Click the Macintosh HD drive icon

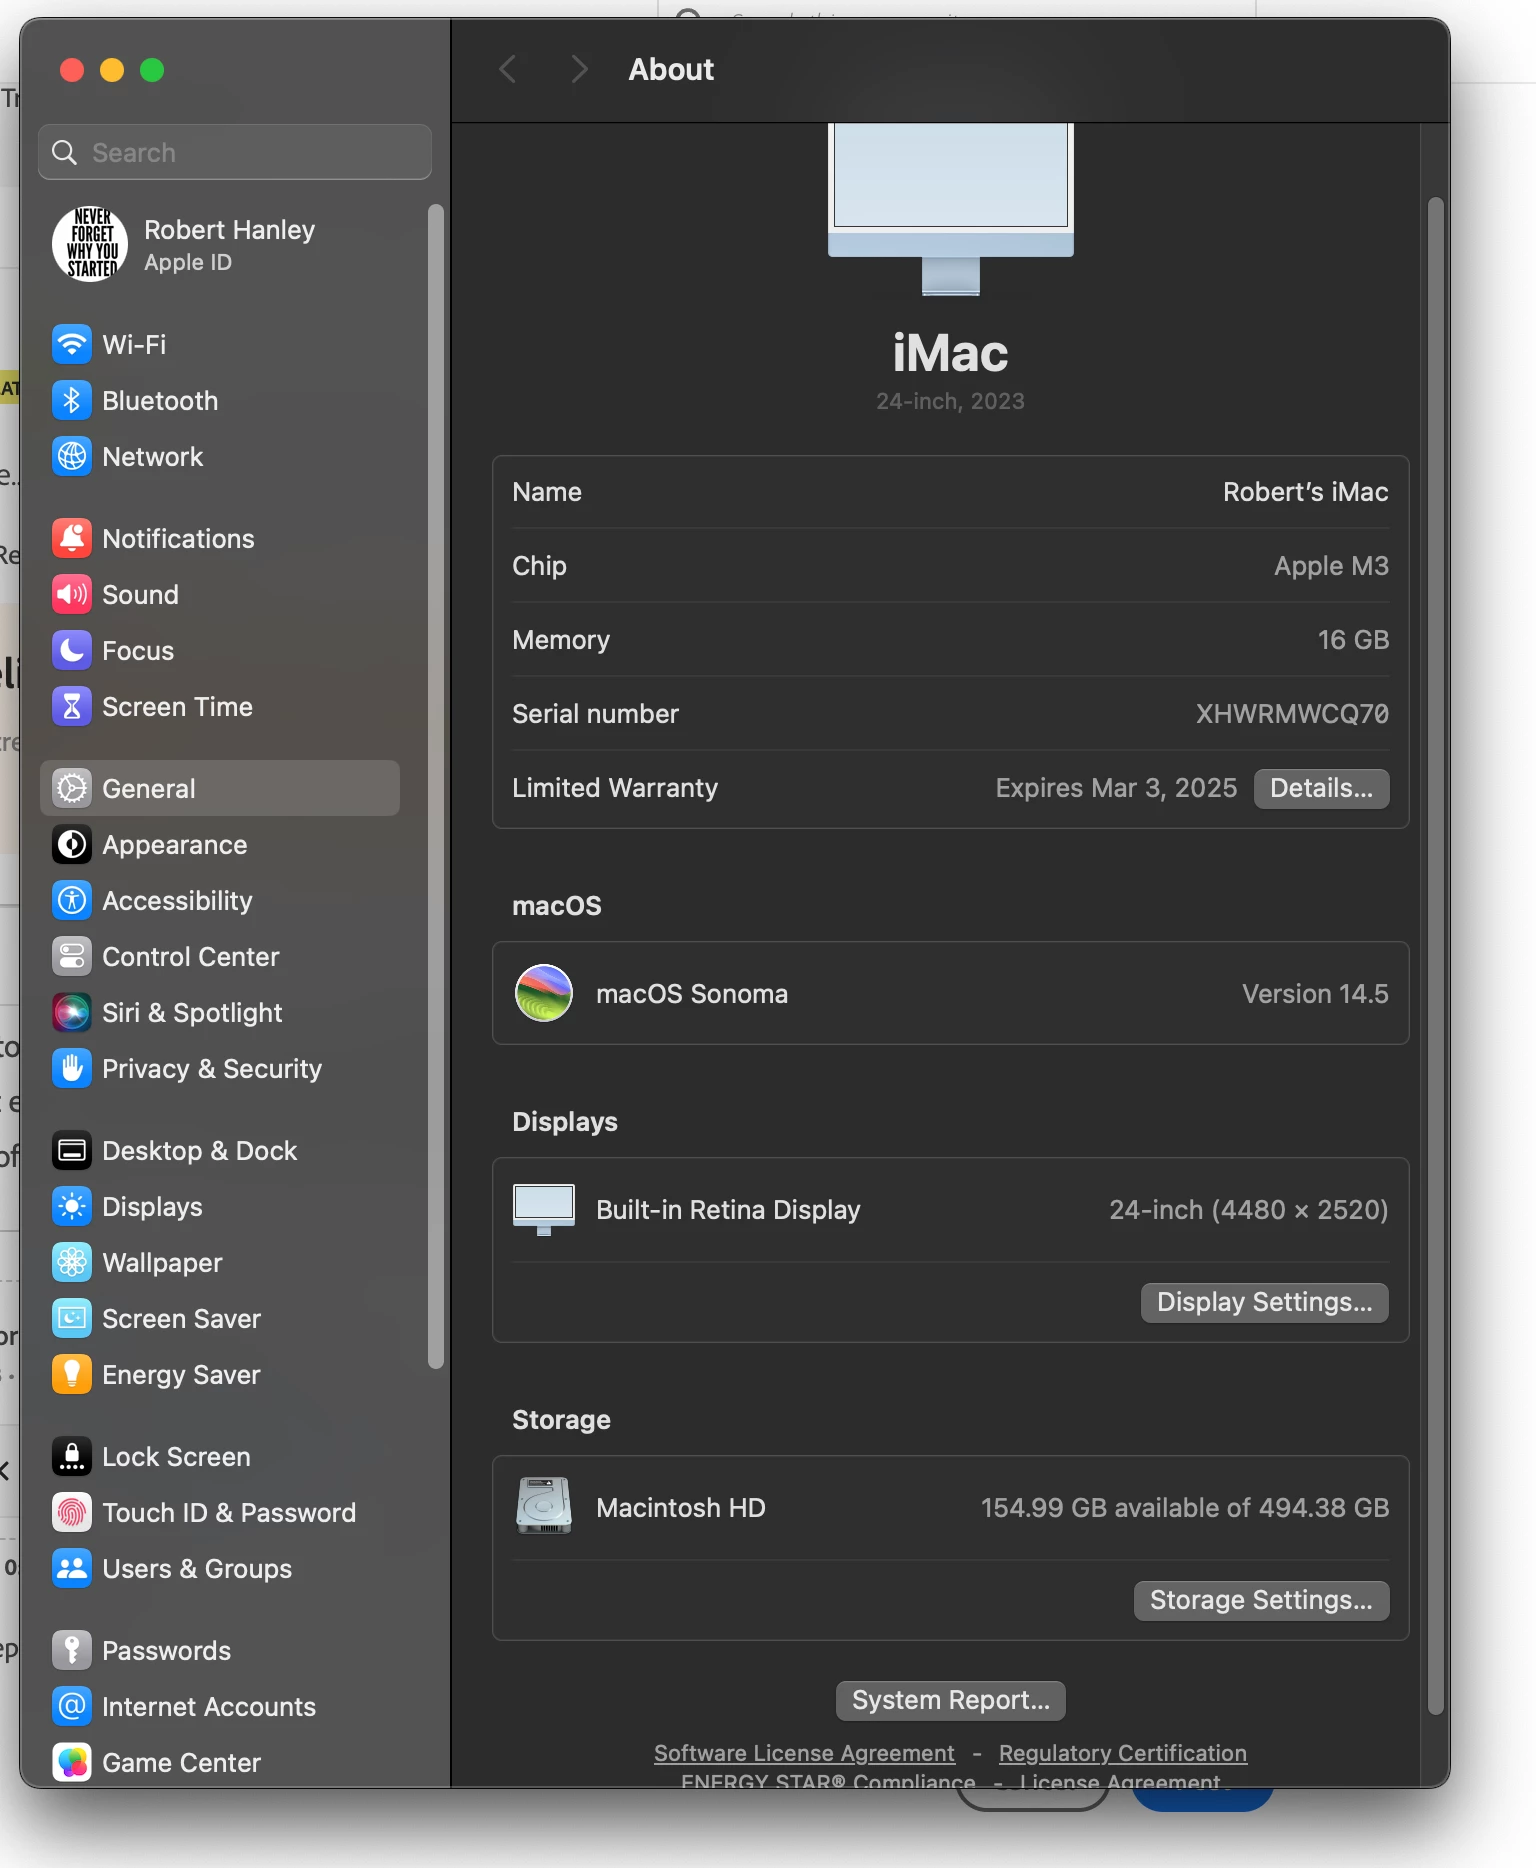(544, 1506)
